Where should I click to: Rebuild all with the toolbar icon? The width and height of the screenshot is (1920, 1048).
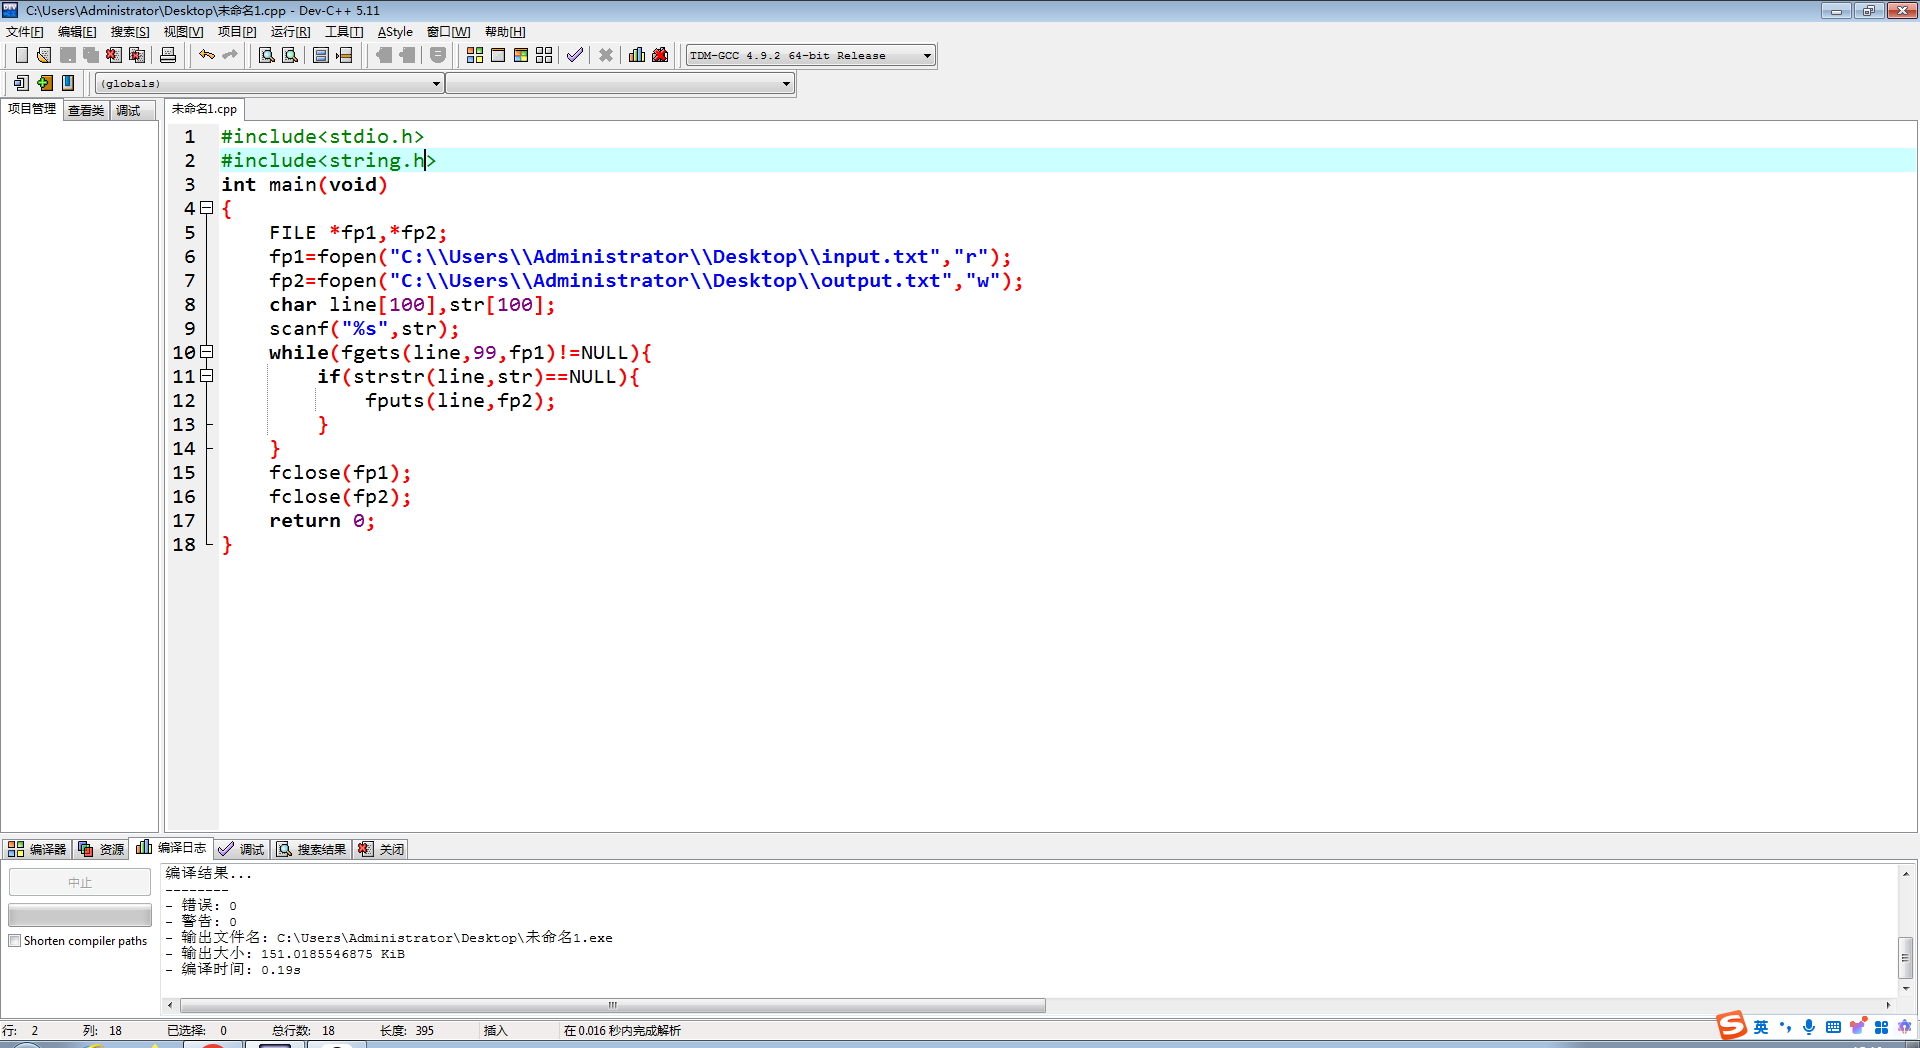tap(544, 55)
